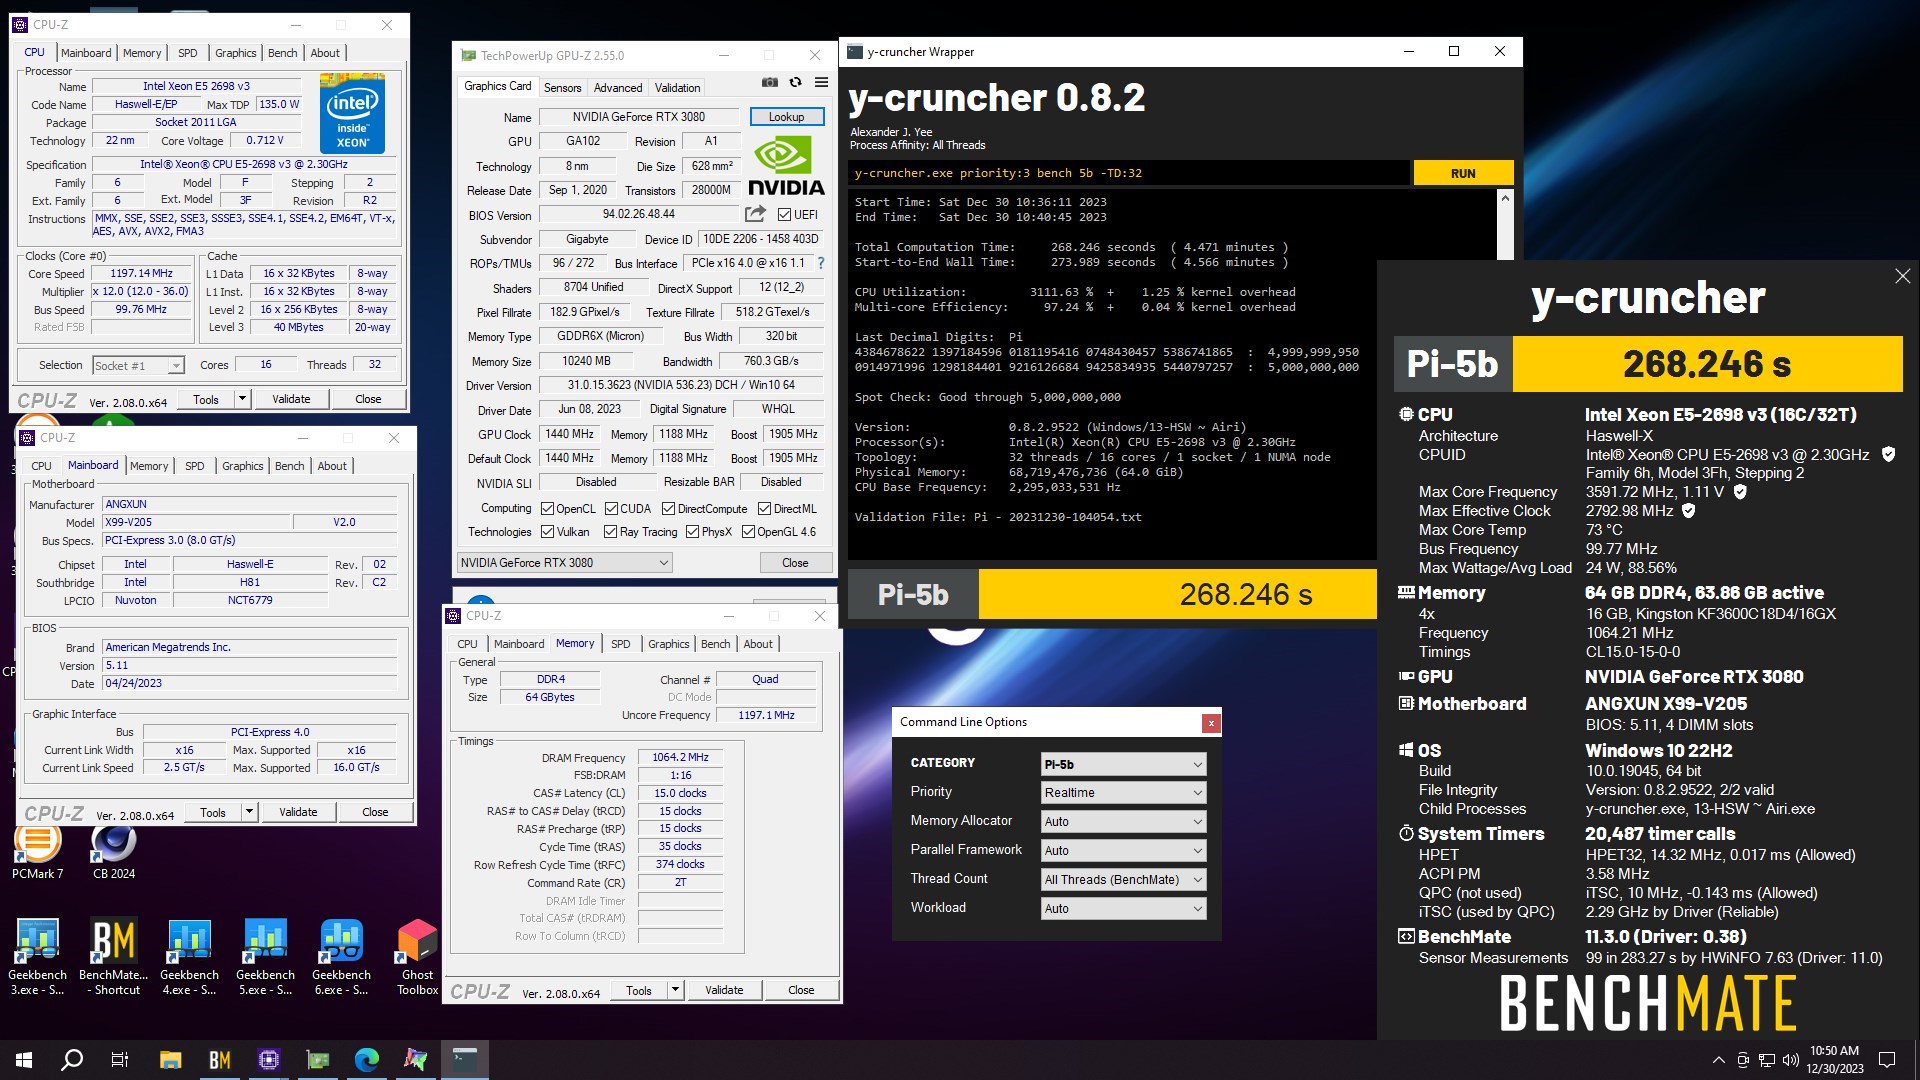This screenshot has height=1080, width=1920.
Task: Toggle the CUDA checkbox
Action: (610, 509)
